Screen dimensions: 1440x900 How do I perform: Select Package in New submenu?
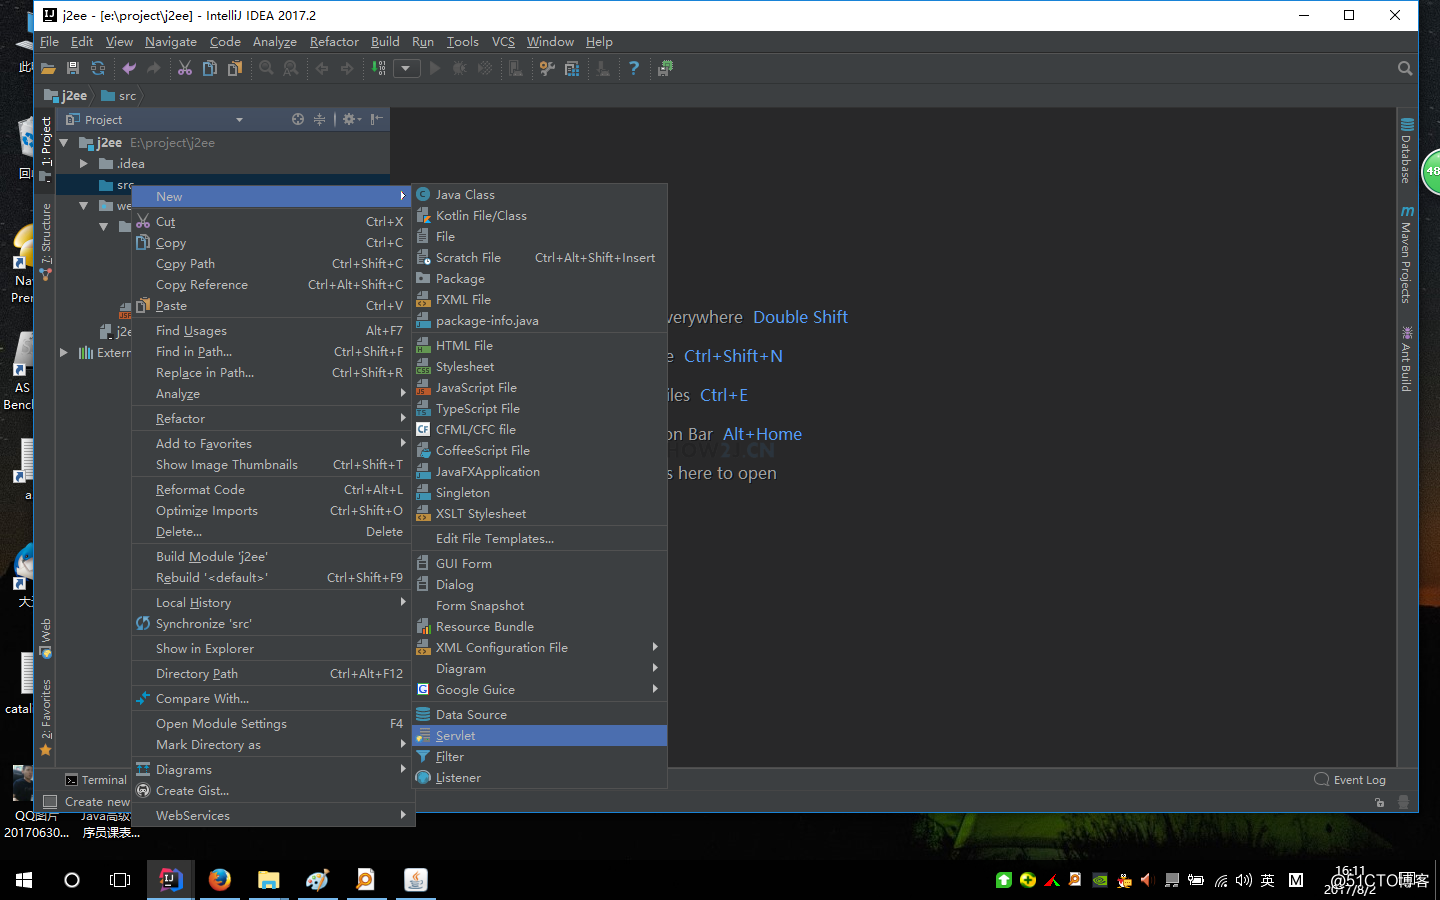(540, 278)
